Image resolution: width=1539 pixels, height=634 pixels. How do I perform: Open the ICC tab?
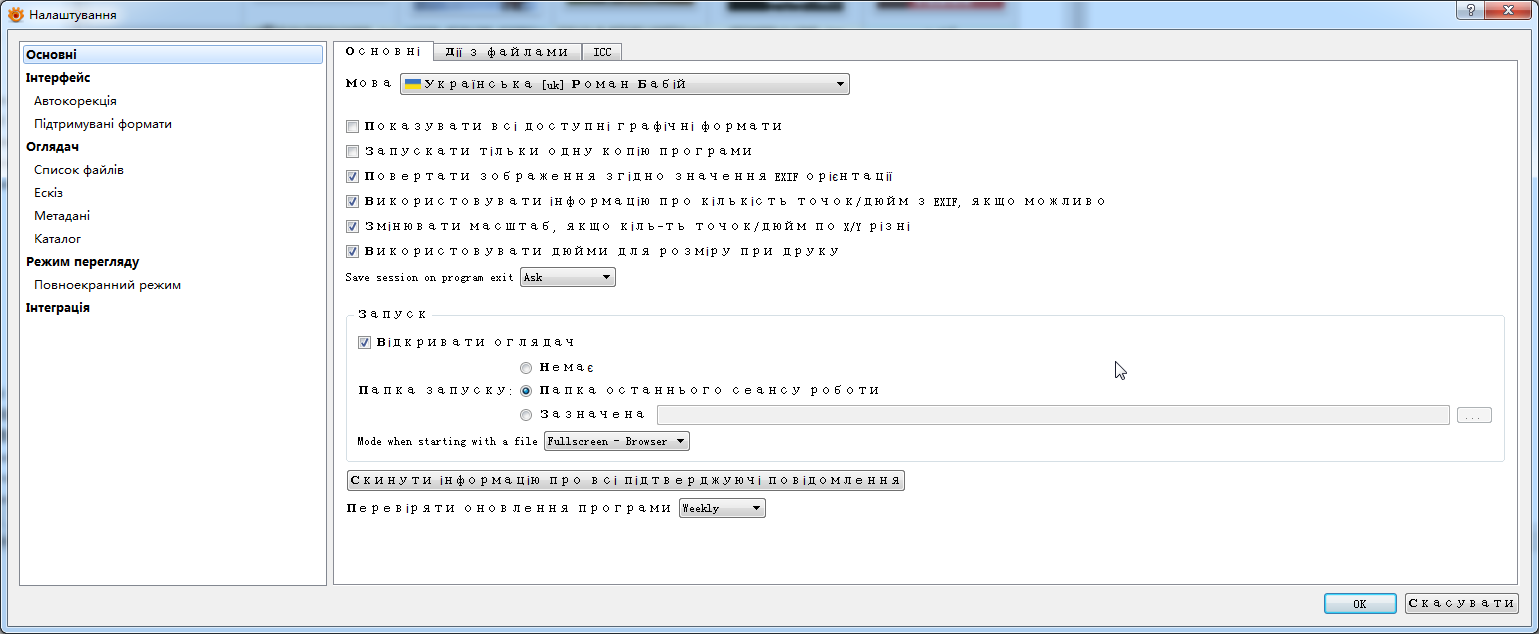(602, 52)
